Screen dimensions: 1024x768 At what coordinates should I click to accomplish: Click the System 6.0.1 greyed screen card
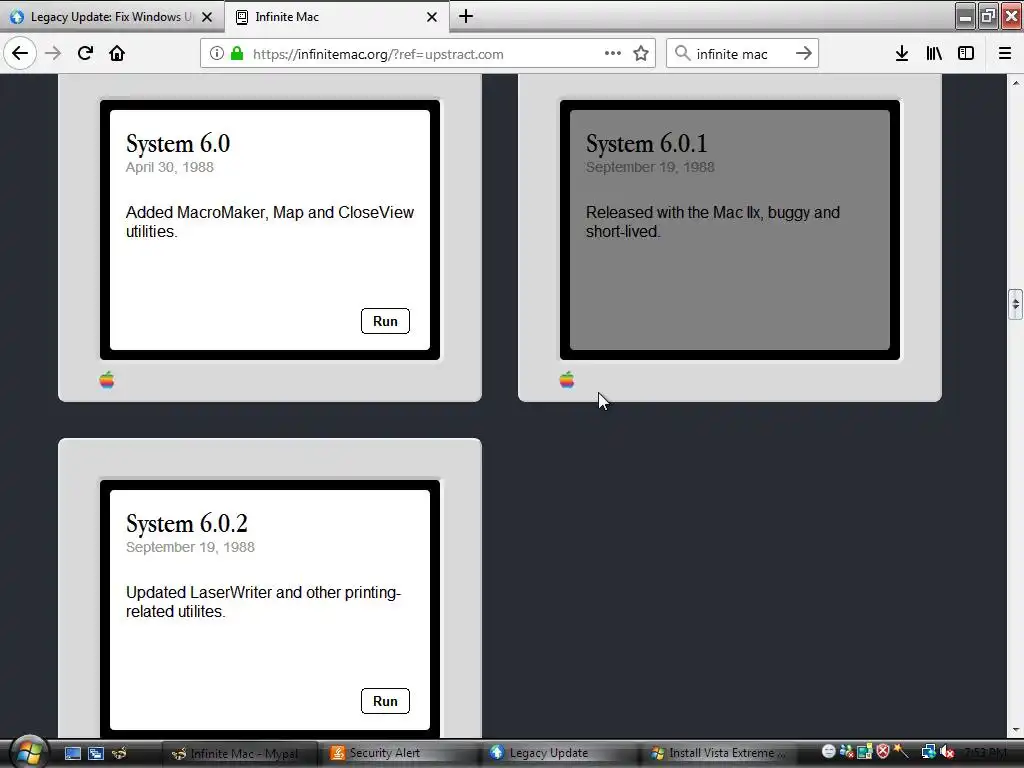(x=729, y=230)
